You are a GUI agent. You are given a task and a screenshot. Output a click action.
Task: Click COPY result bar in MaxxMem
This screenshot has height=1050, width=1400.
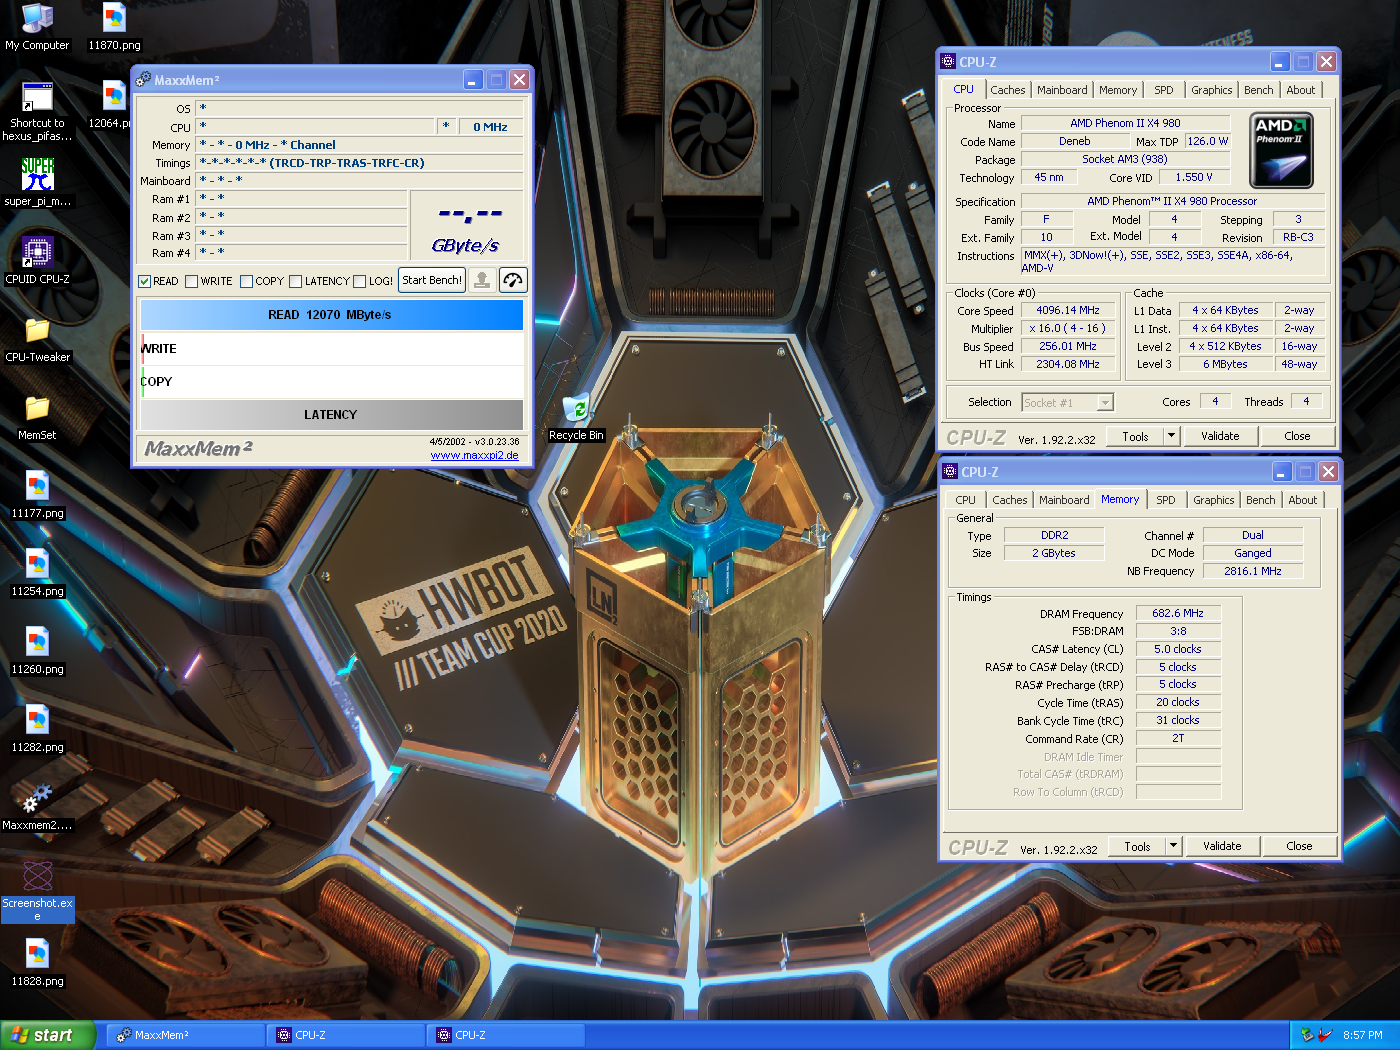[x=331, y=382]
